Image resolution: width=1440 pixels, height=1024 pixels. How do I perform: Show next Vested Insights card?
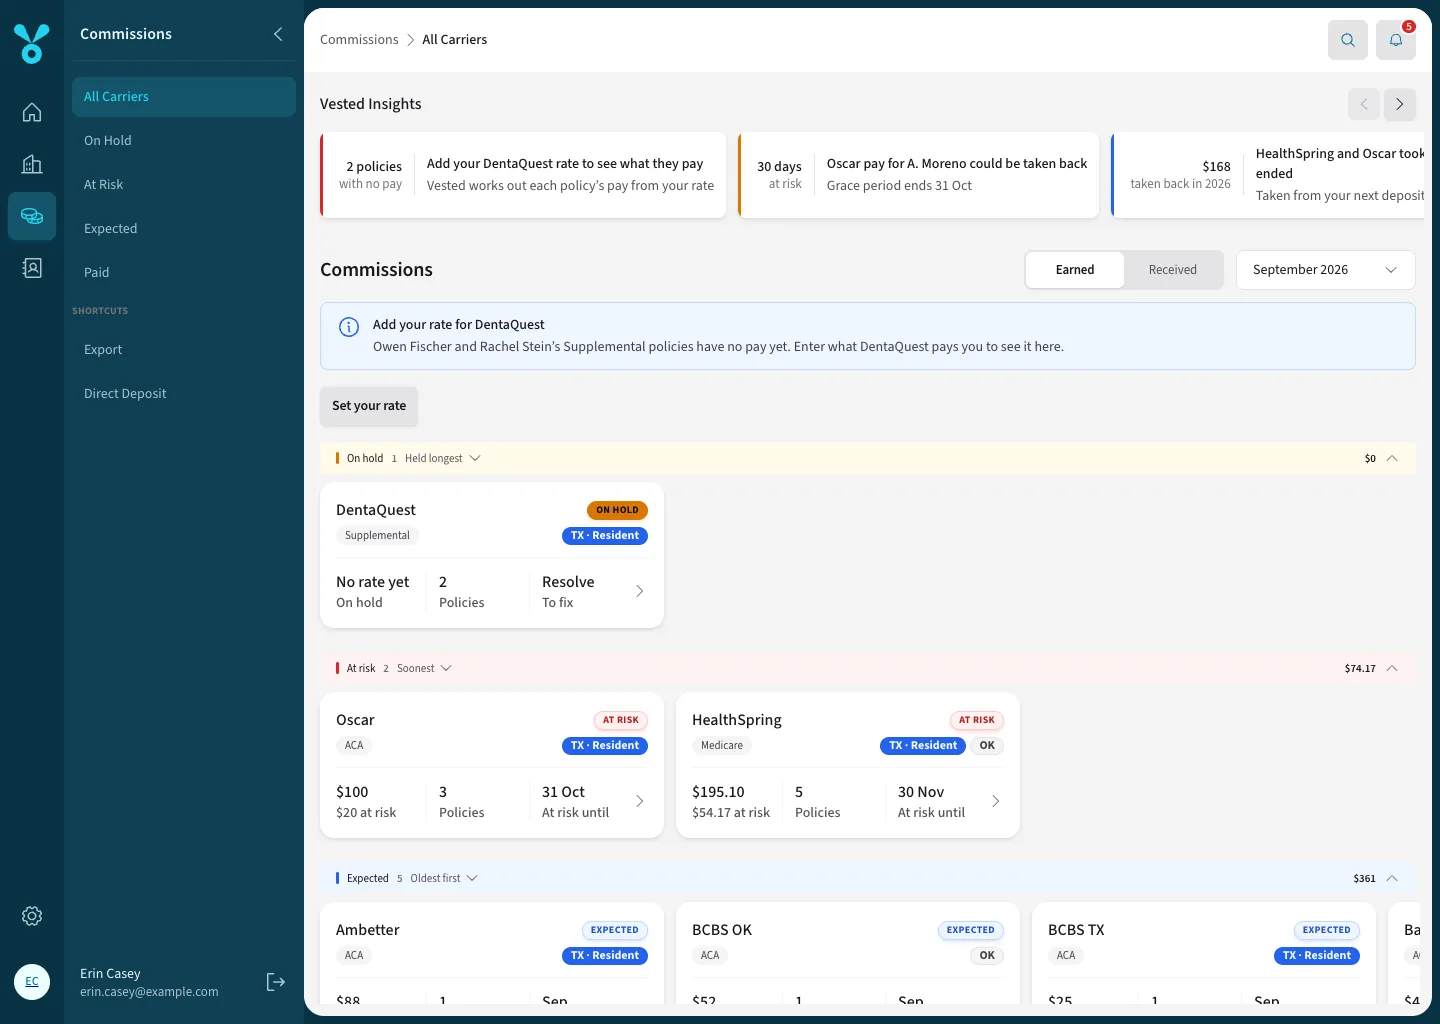[x=1400, y=104]
